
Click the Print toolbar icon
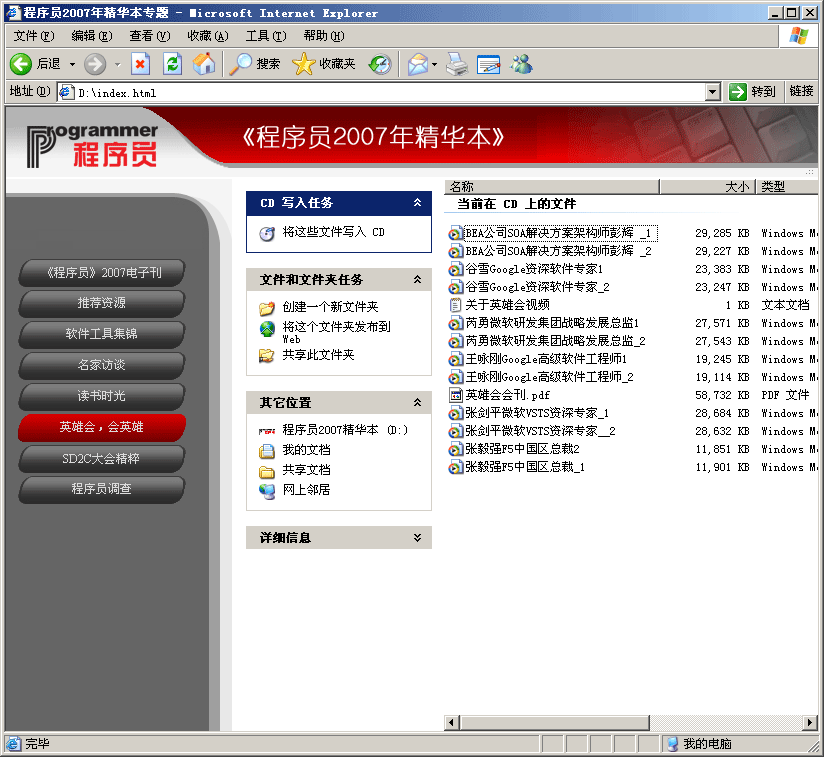(457, 64)
